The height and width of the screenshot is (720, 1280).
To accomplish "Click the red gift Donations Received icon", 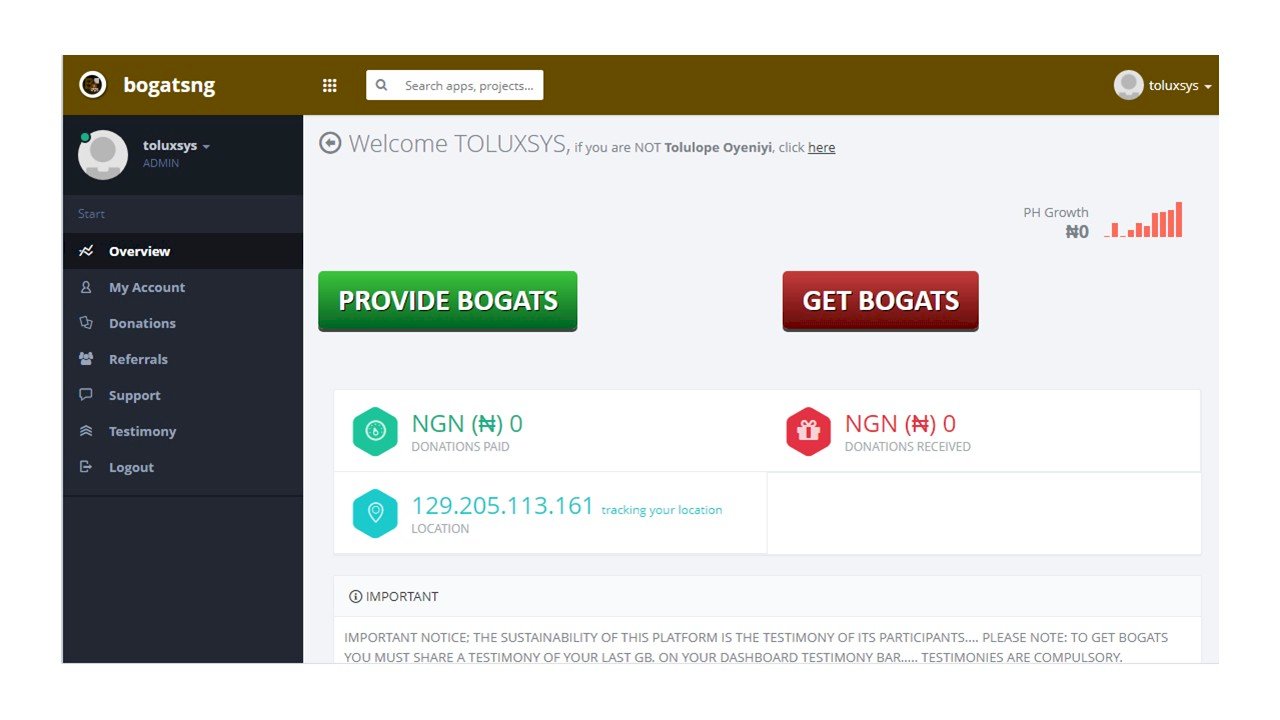I will tap(808, 431).
